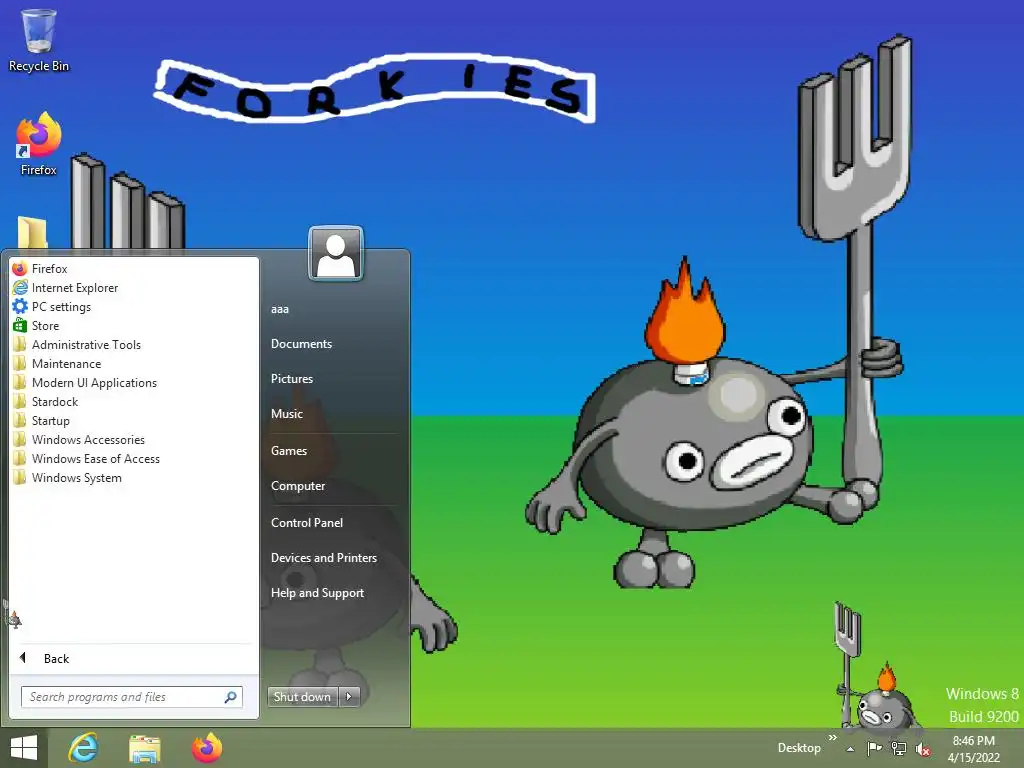This screenshot has height=768, width=1024.
Task: Open Music from the start menu
Action: [287, 413]
